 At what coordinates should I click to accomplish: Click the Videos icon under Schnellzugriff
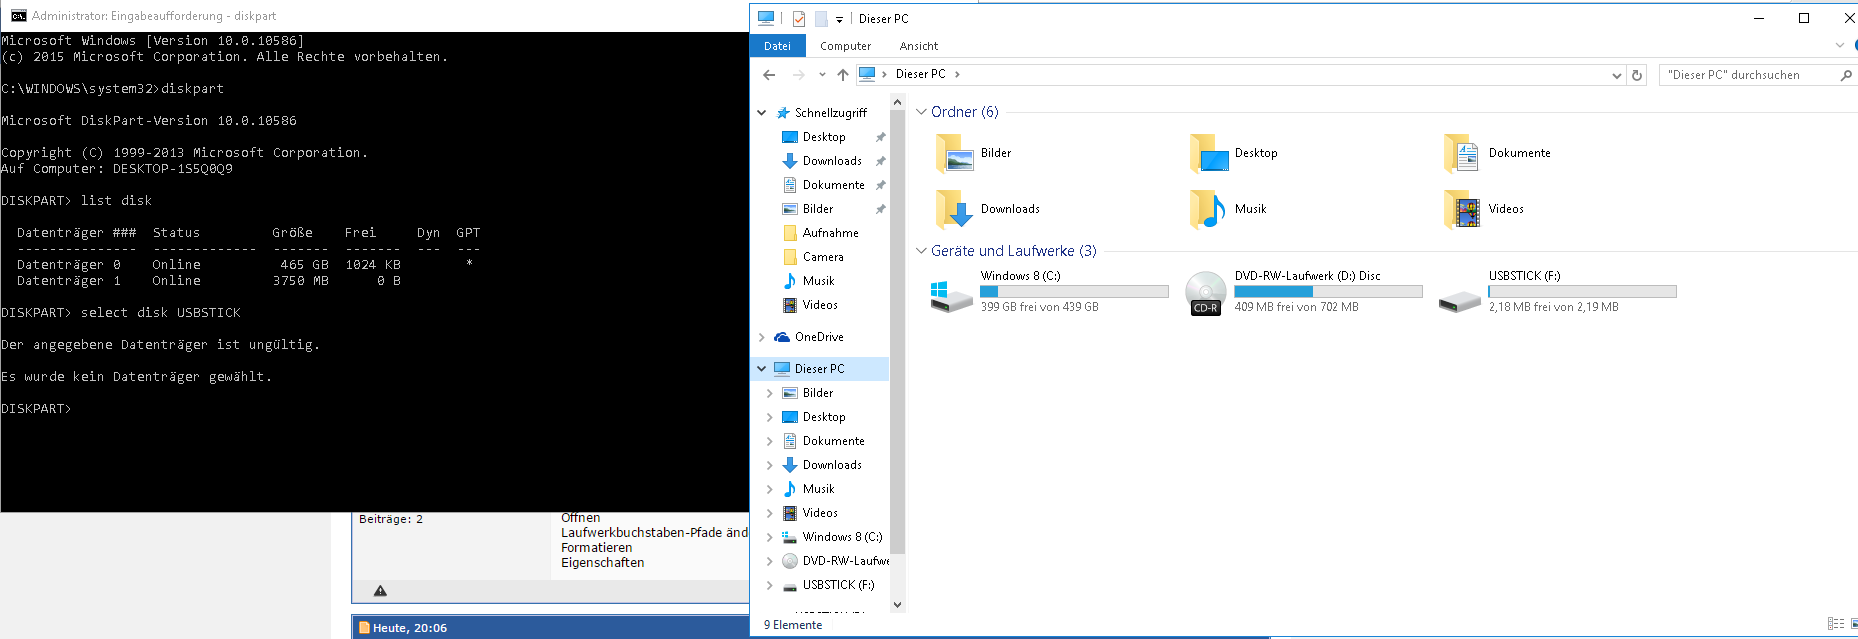[790, 305]
